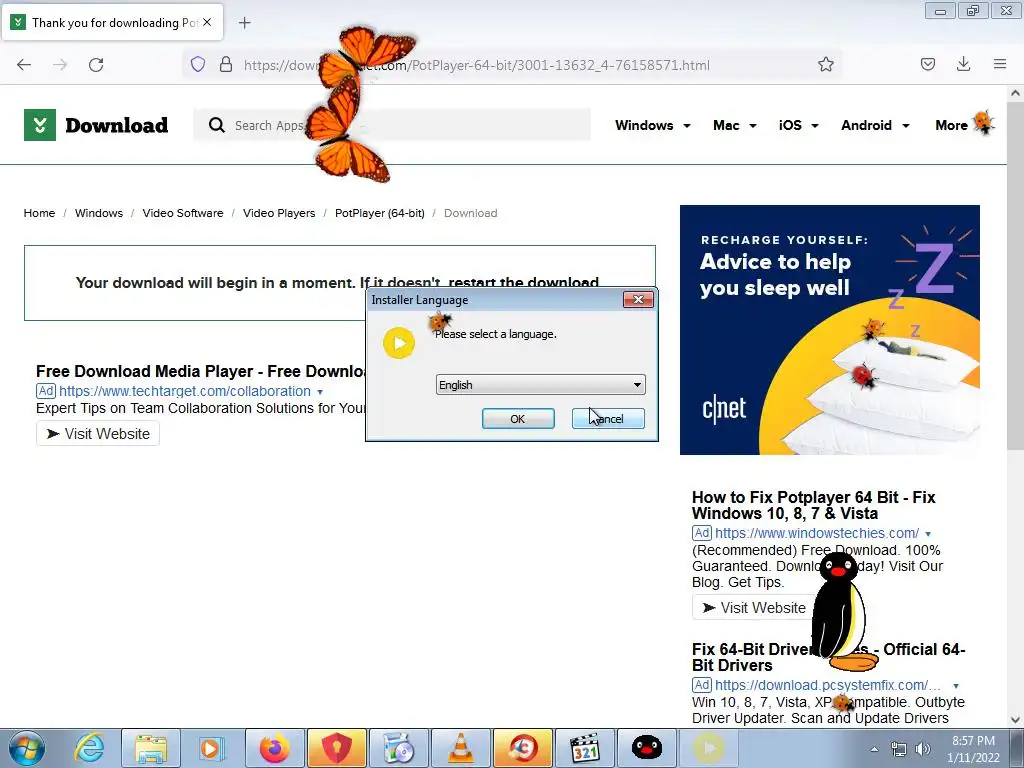Open Video Software breadcrumb link

(183, 213)
